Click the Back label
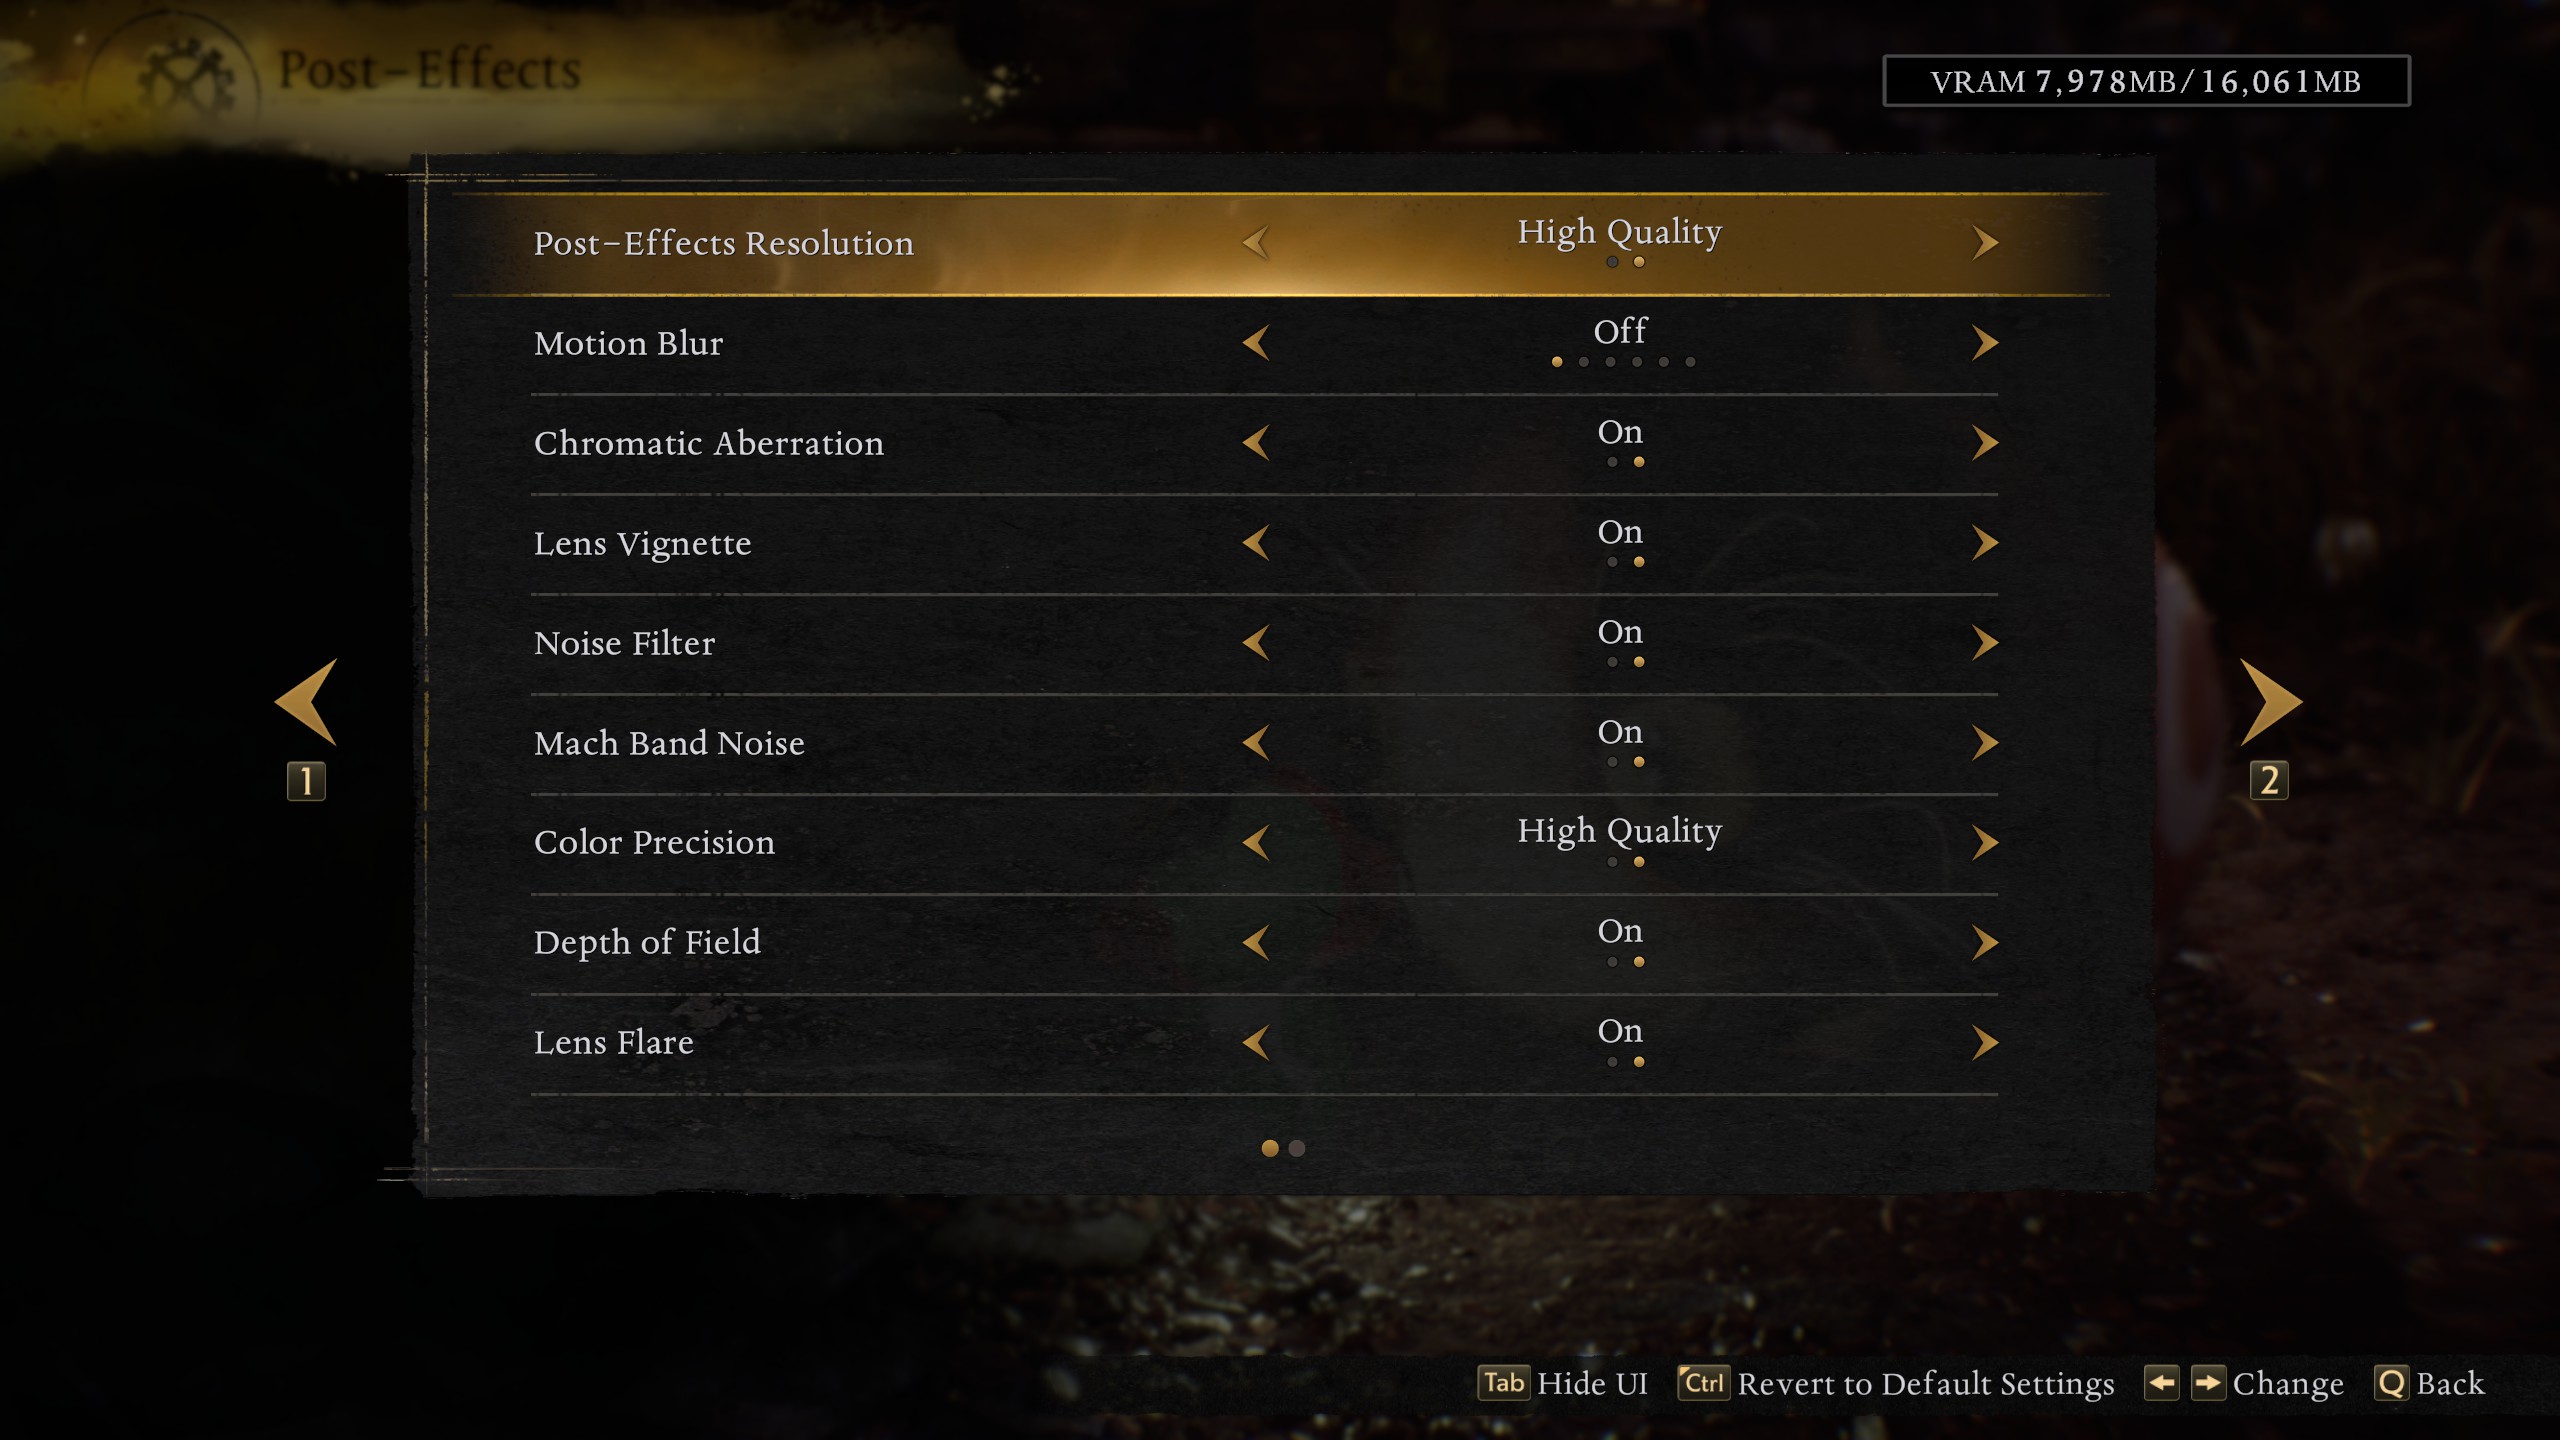 (2449, 1383)
